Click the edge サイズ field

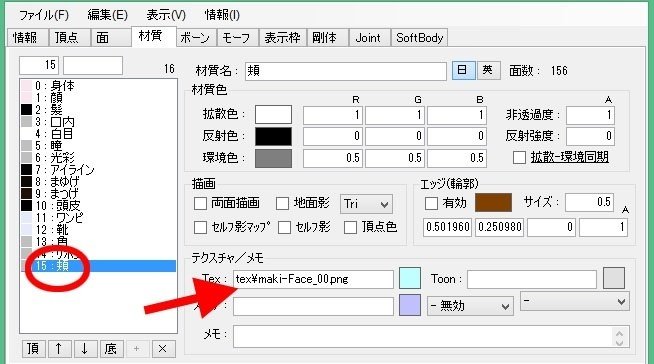(589, 203)
